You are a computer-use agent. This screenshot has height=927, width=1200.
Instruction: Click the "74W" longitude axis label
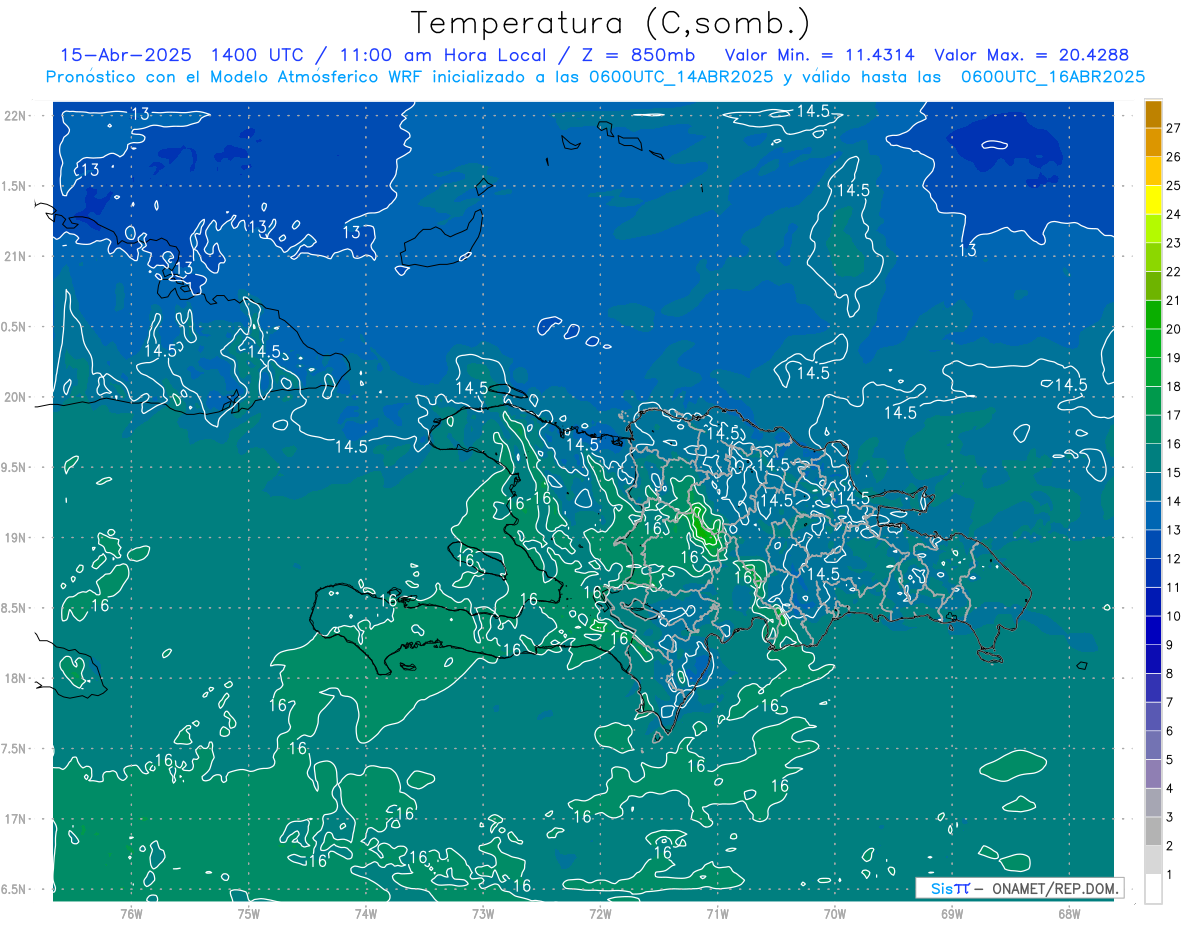coord(366,913)
